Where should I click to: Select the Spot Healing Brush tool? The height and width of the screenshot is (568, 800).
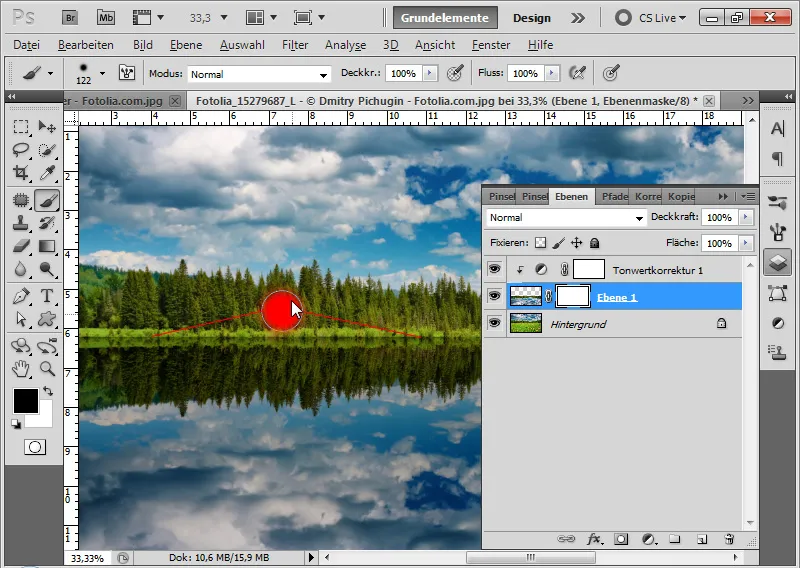20,200
